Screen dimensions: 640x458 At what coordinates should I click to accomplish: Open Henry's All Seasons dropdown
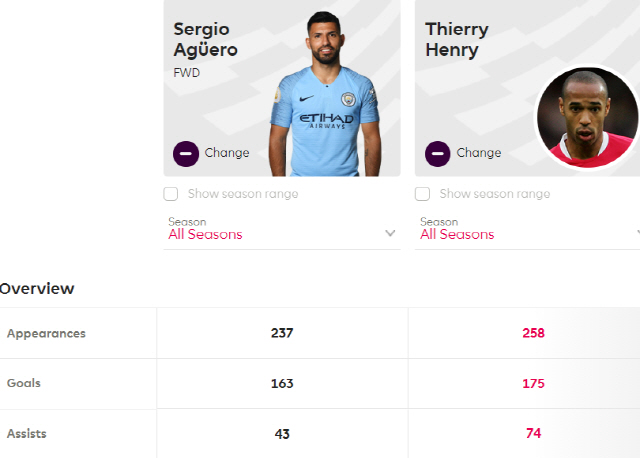point(527,231)
